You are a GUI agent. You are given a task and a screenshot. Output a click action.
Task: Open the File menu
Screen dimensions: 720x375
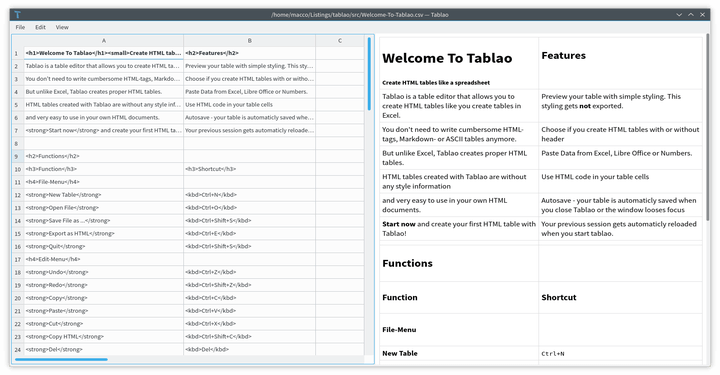[20, 27]
